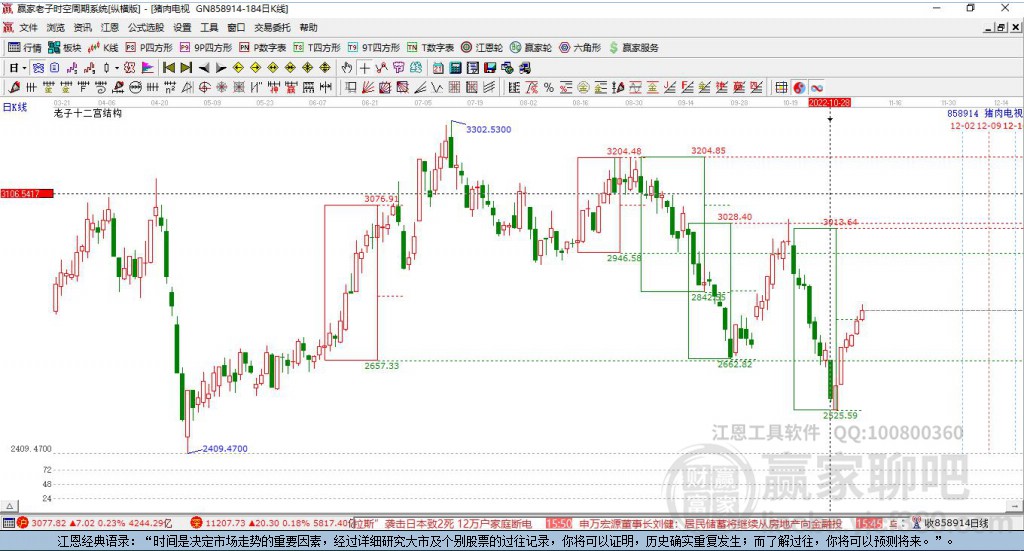Jump to first bar with green skip-back icon

click(168, 68)
